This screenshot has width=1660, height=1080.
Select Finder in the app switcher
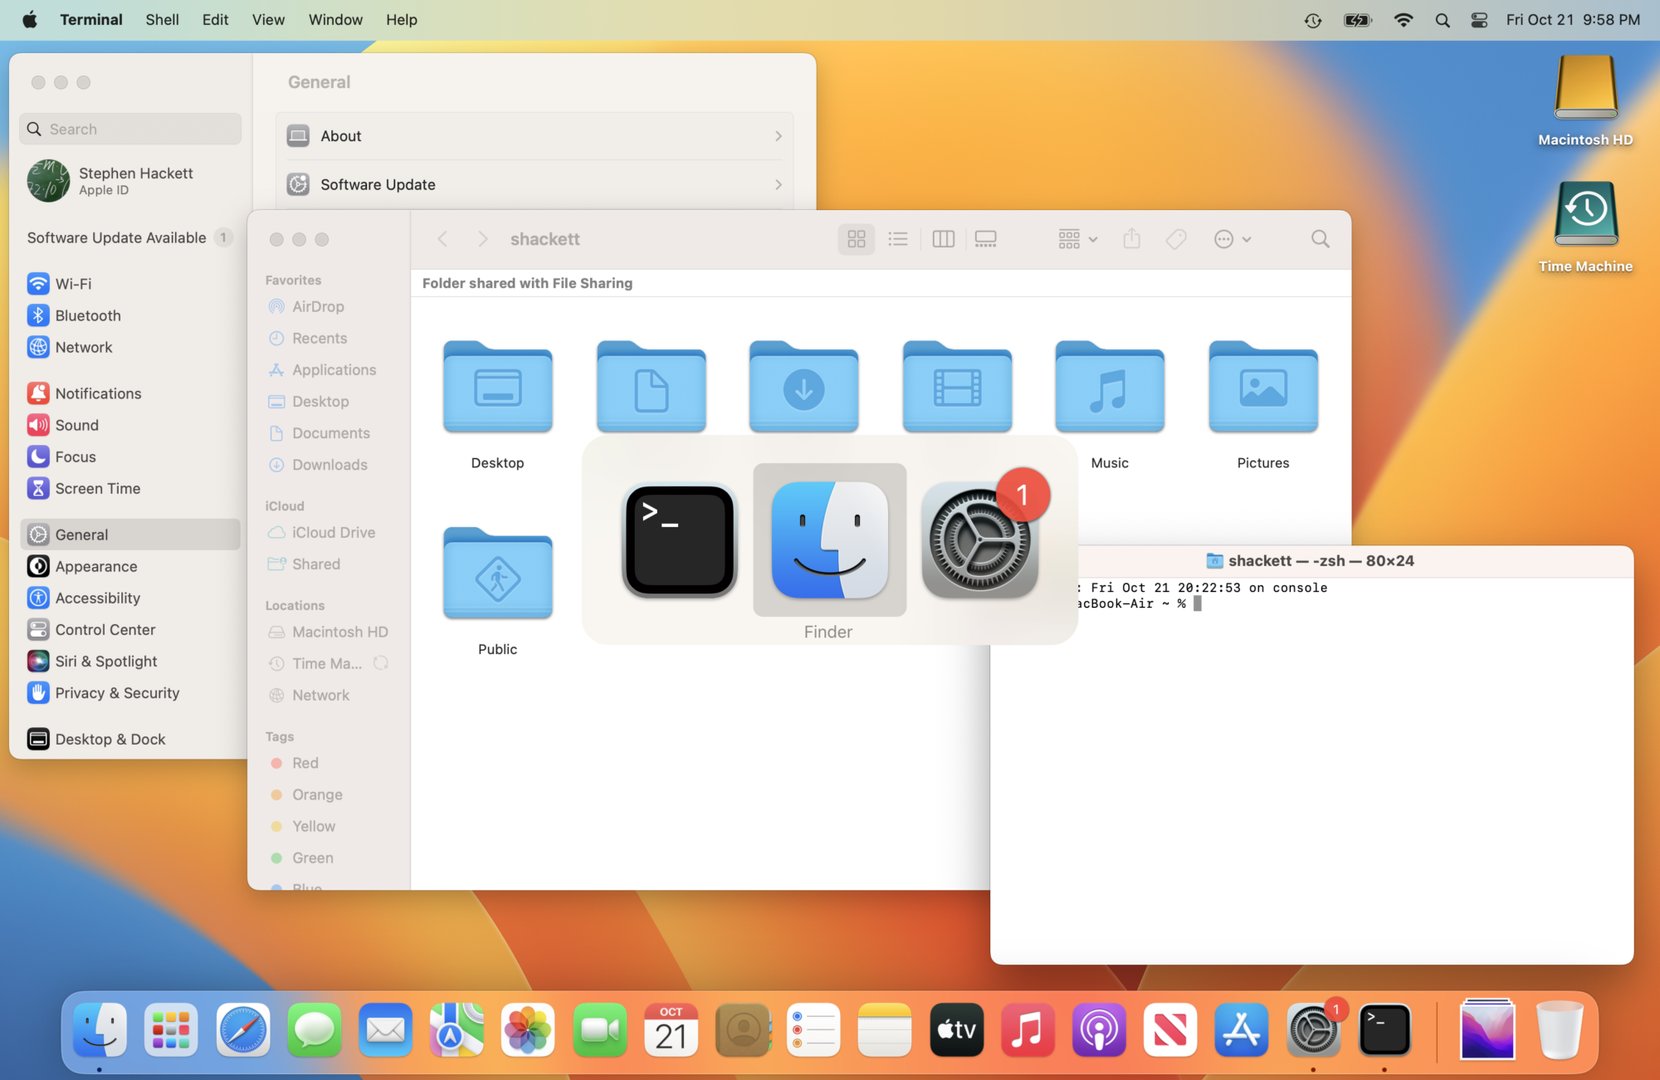pyautogui.click(x=830, y=540)
